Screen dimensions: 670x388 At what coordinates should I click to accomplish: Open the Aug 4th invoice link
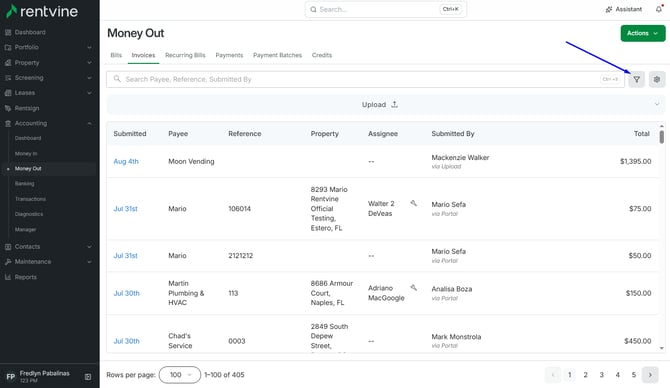coord(126,162)
